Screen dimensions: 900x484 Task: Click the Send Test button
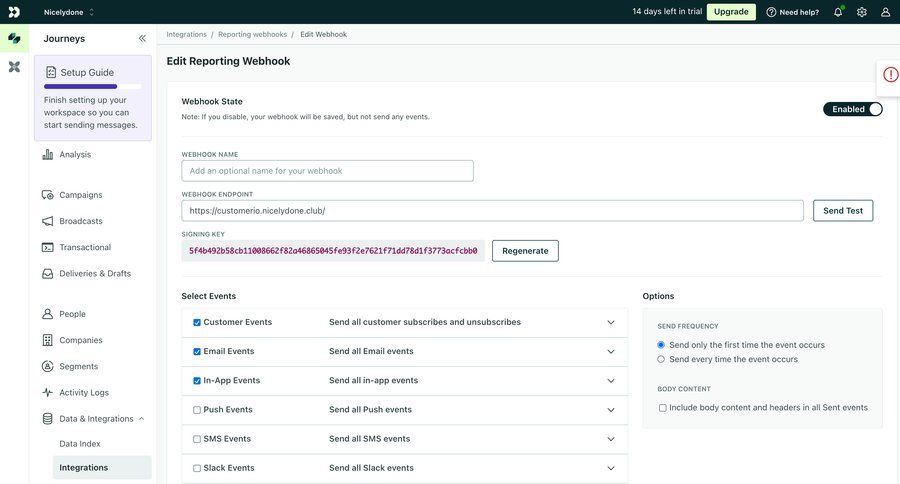coord(842,211)
